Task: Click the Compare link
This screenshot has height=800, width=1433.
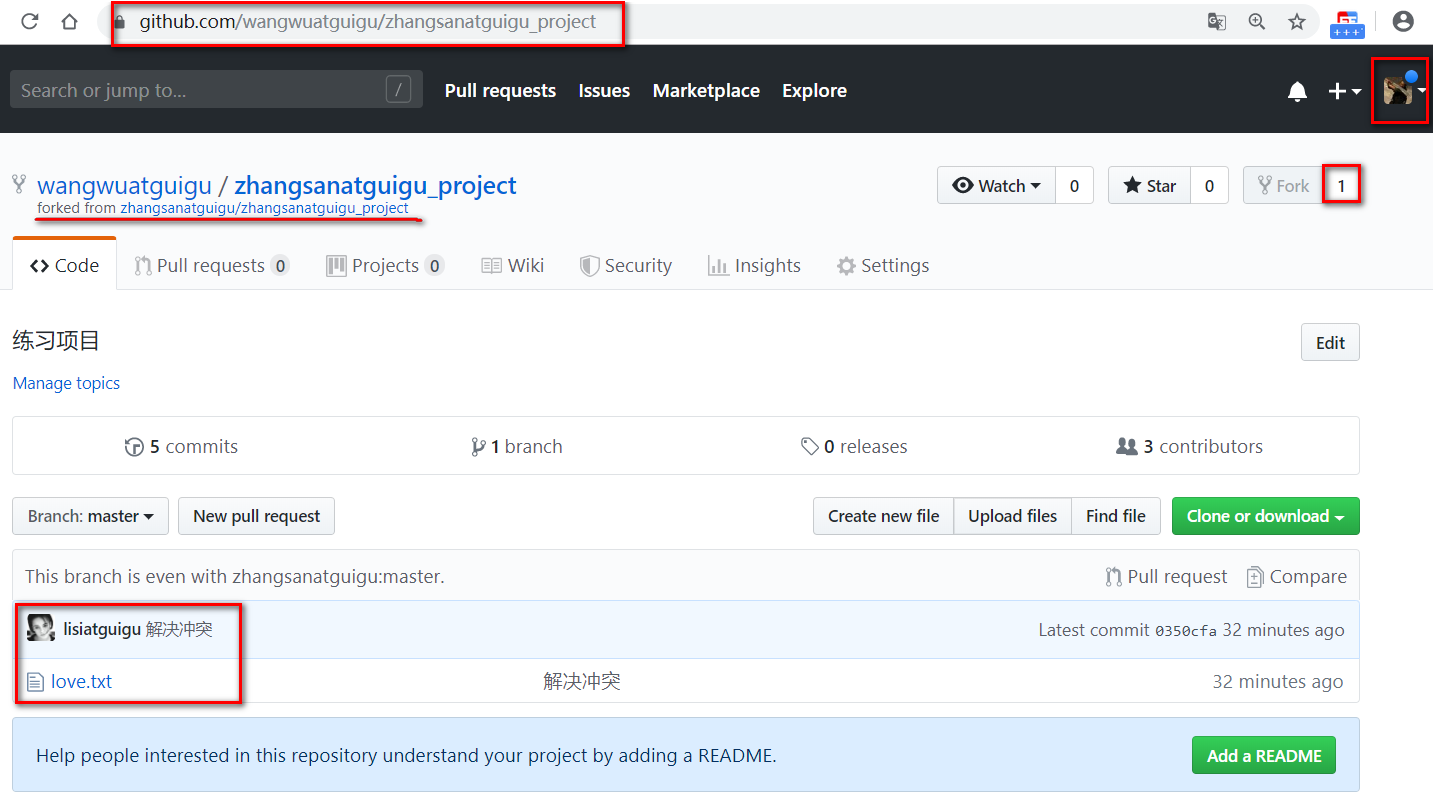Action: click(x=1297, y=577)
